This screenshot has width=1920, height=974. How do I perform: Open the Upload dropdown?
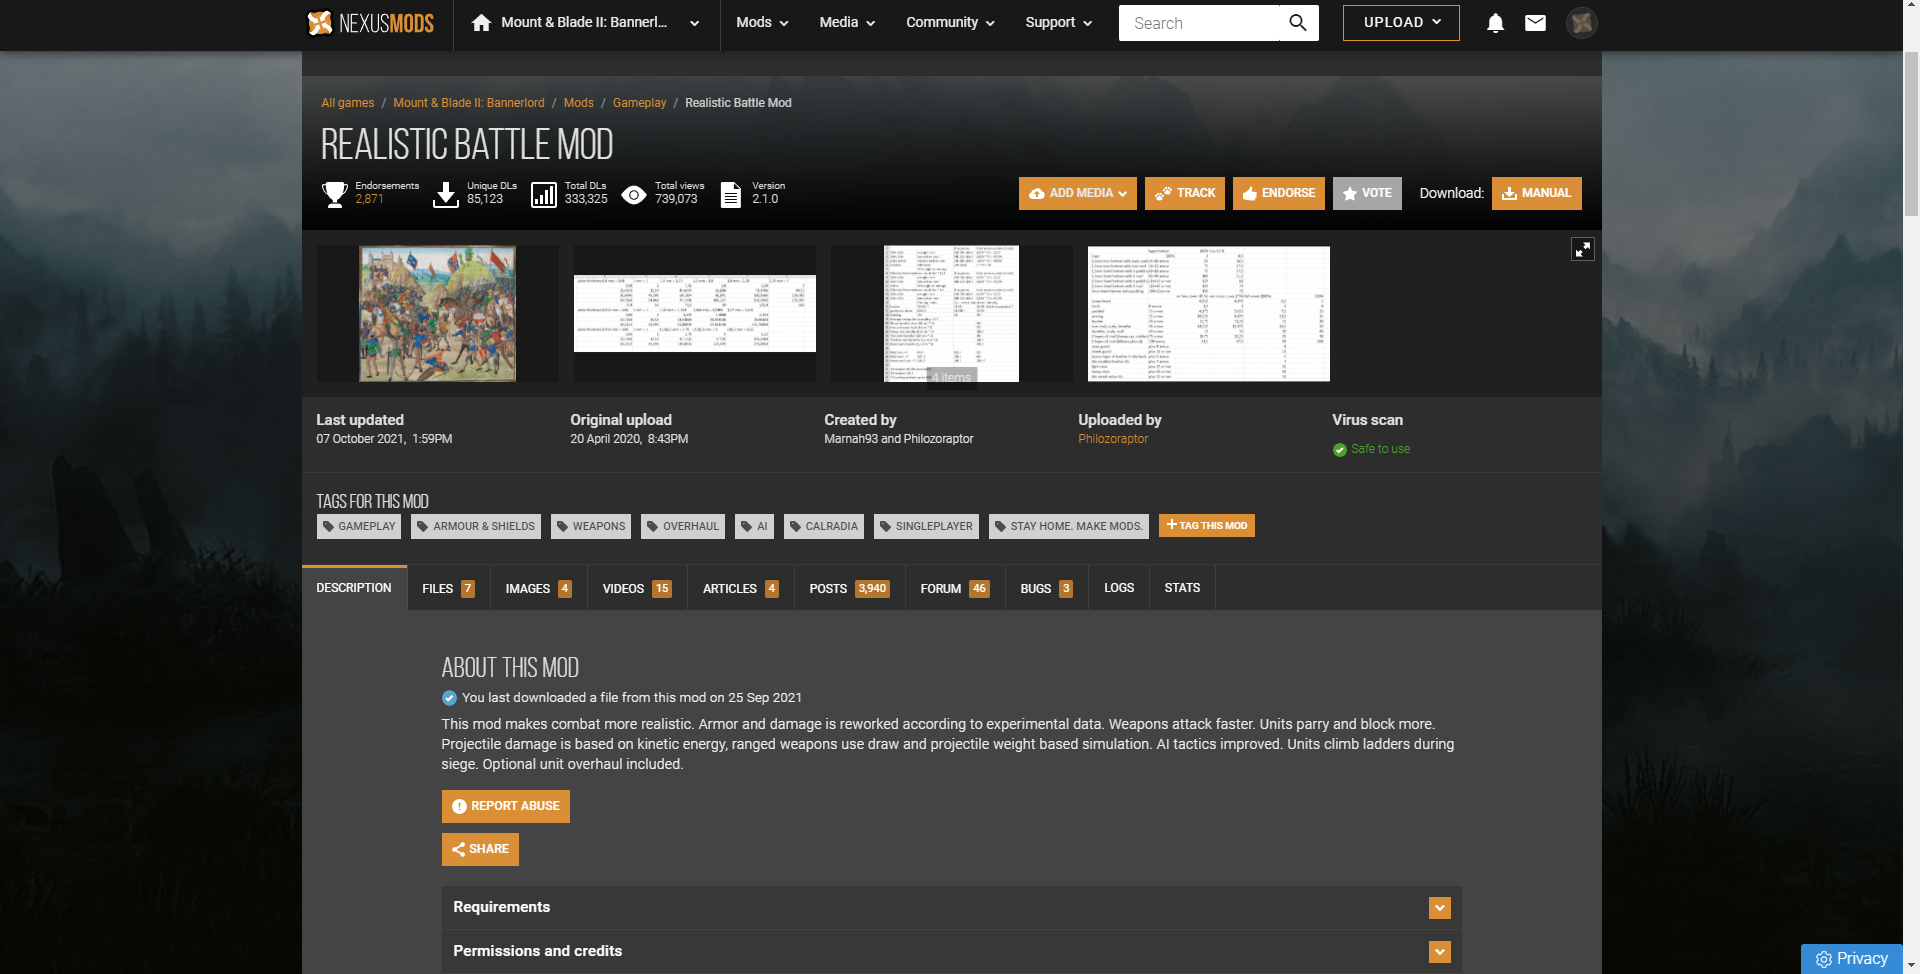point(1401,23)
